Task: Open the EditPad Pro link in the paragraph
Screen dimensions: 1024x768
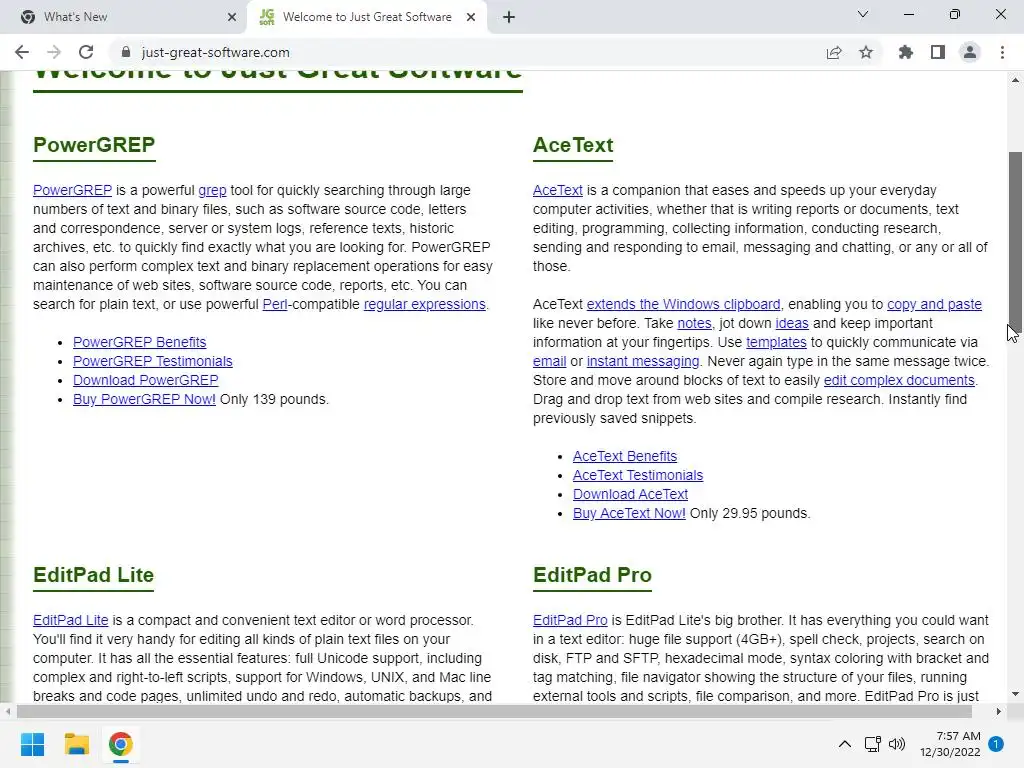Action: click(x=570, y=620)
